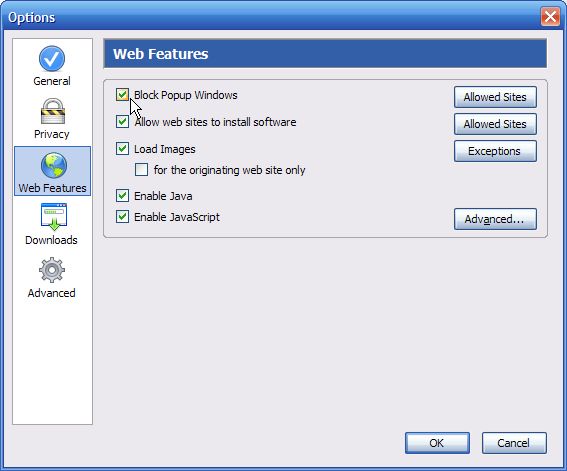This screenshot has width=567, height=471.
Task: Select the Privacy padlock icon
Action: click(53, 111)
